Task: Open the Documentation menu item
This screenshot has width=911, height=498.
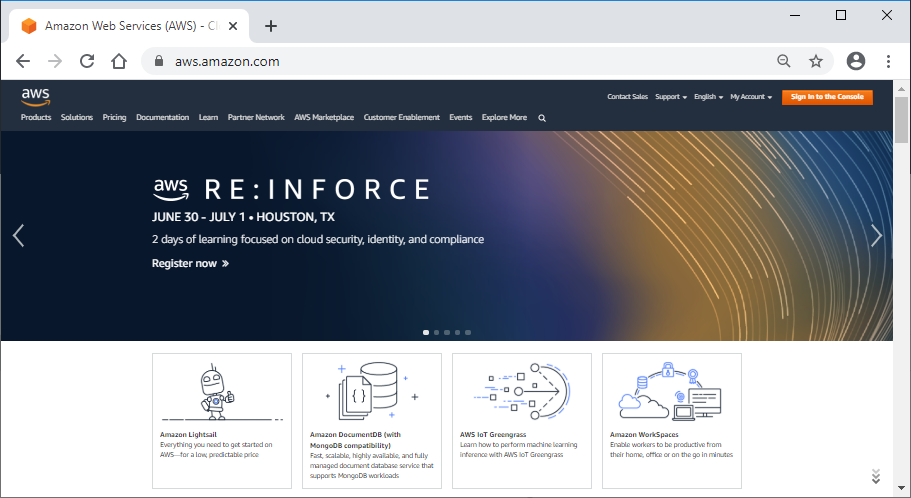Action: 163,117
